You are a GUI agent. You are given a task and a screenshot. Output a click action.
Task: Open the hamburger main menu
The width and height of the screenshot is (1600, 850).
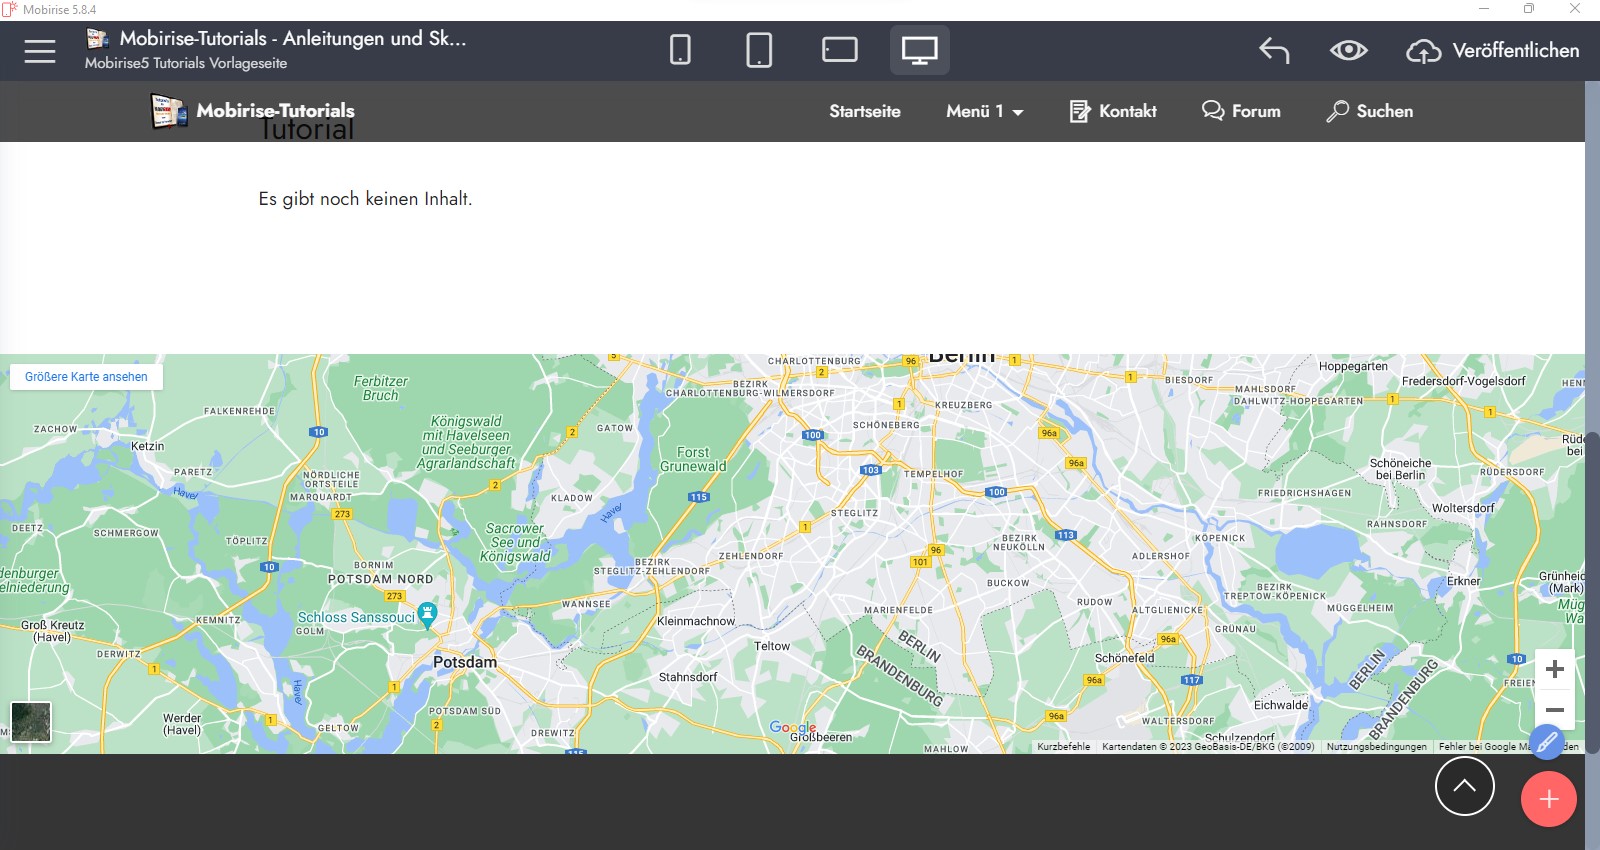40,51
